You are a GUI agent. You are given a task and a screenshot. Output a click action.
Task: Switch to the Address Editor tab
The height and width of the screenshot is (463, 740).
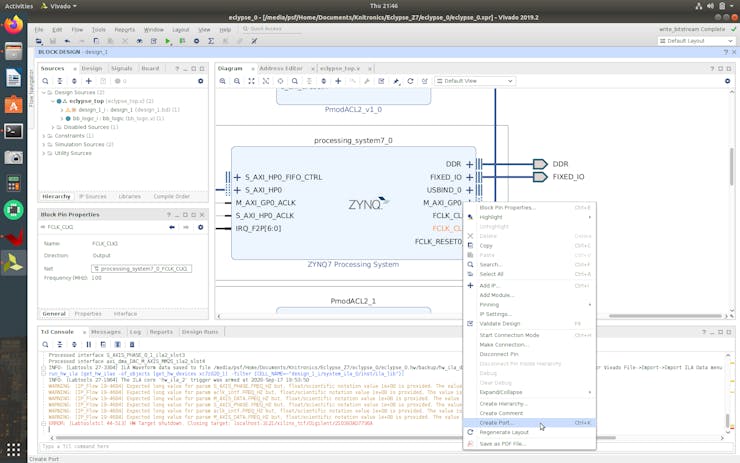click(x=280, y=68)
